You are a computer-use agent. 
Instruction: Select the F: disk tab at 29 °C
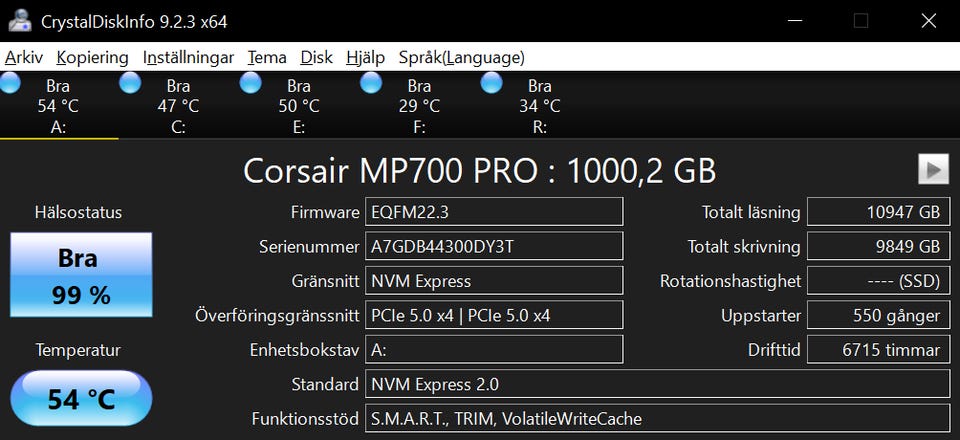pyautogui.click(x=420, y=105)
